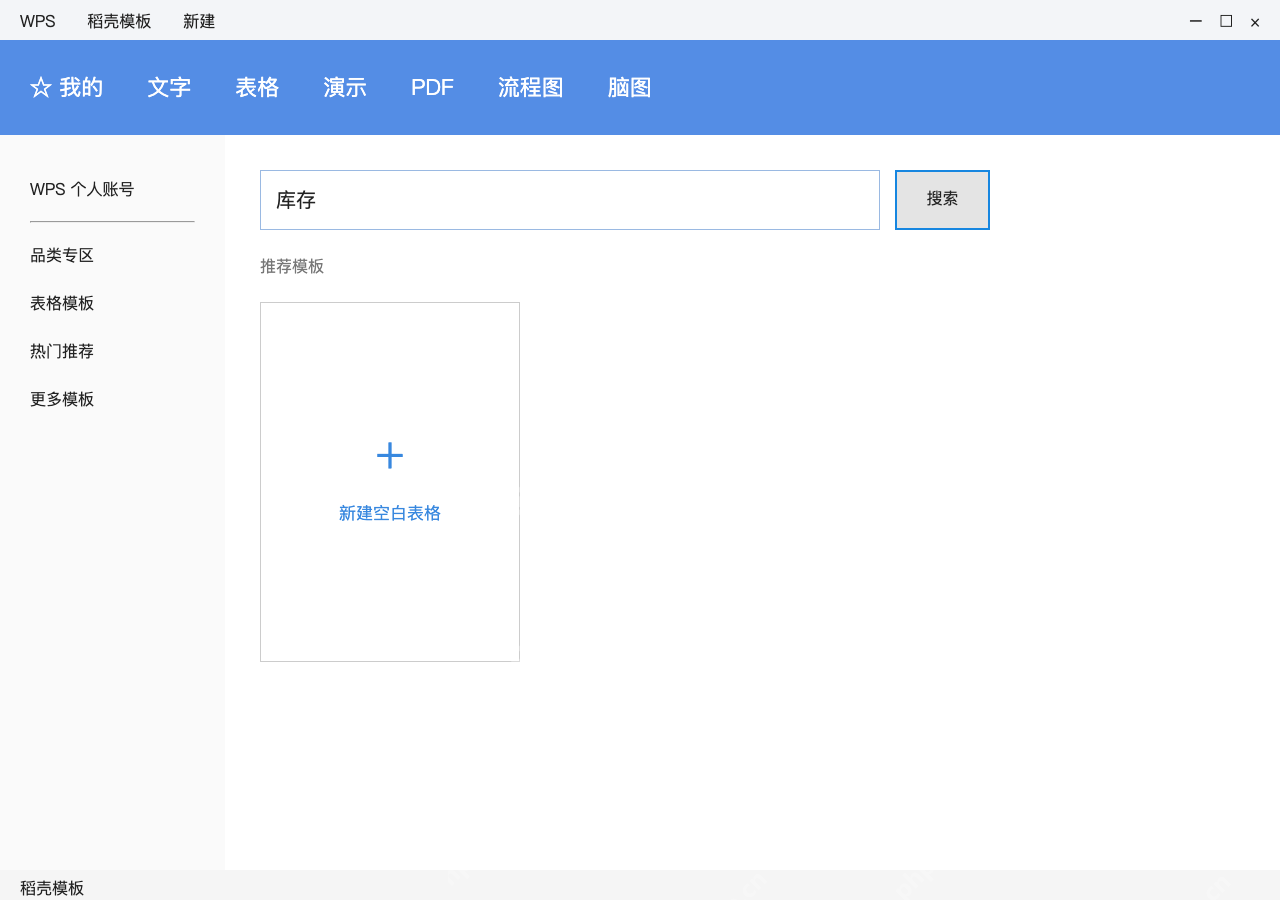Minimize the WPS window
The width and height of the screenshot is (1280, 900).
pyautogui.click(x=1195, y=21)
